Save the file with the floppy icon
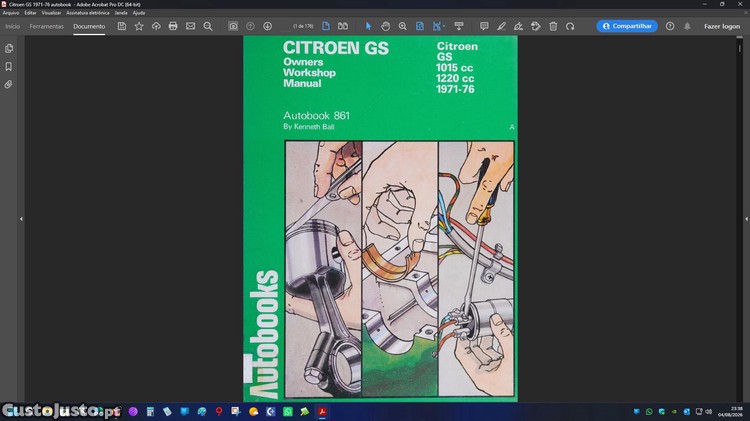750x421 pixels. point(122,26)
